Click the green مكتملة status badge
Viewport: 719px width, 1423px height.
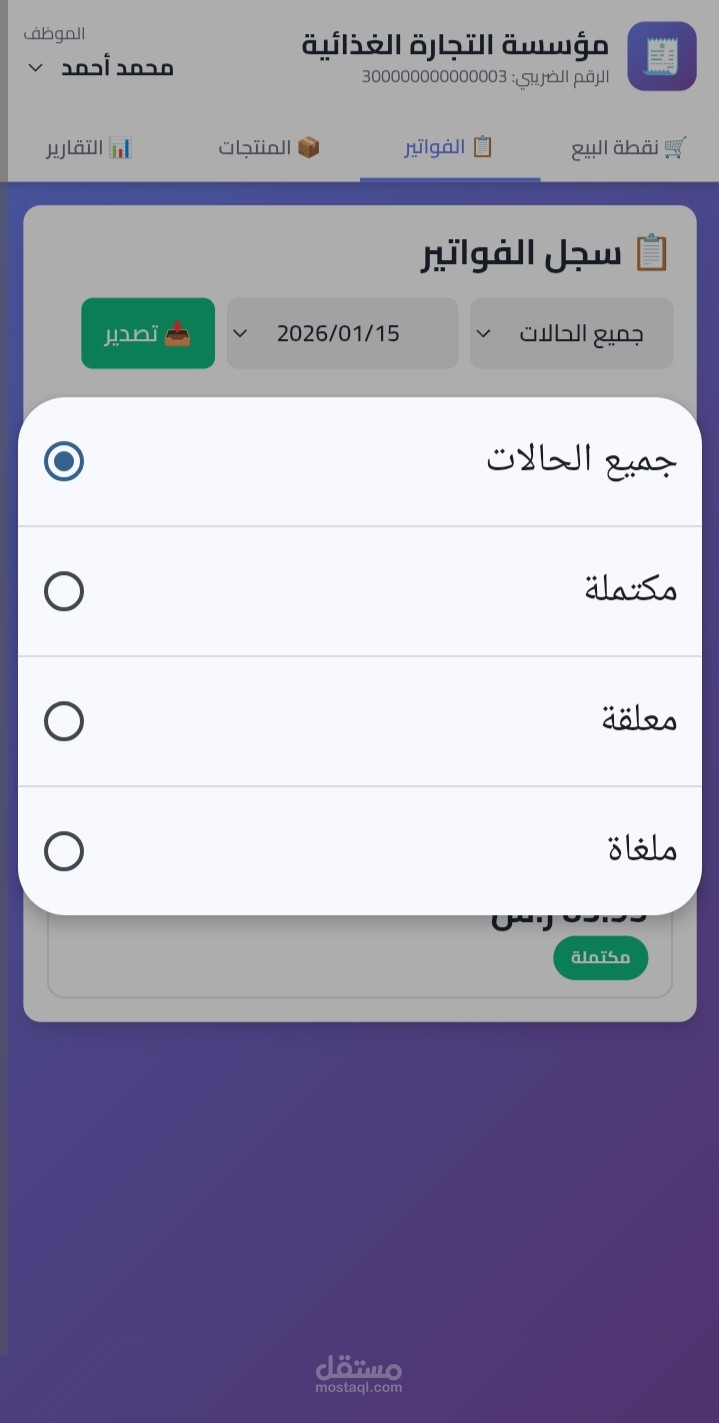click(x=600, y=958)
